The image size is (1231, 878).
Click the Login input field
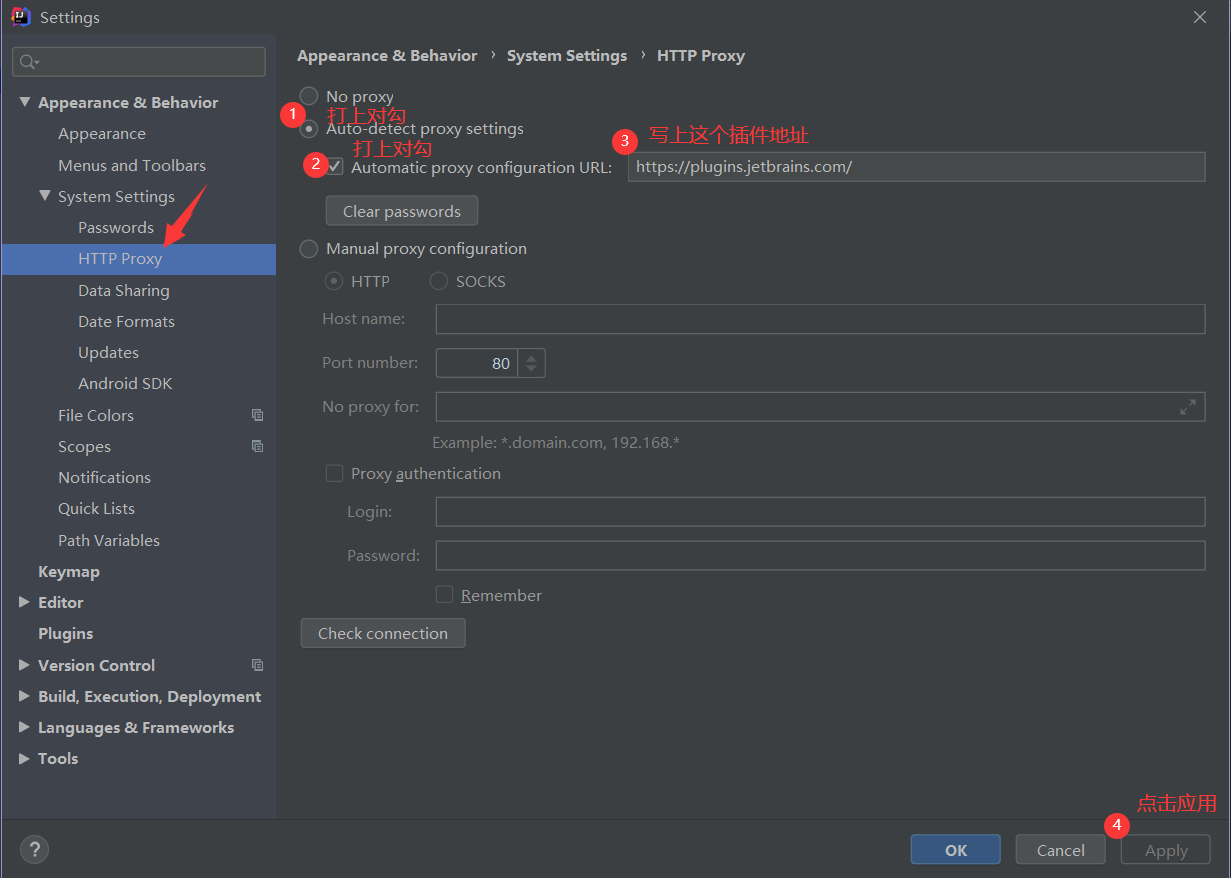[821, 511]
